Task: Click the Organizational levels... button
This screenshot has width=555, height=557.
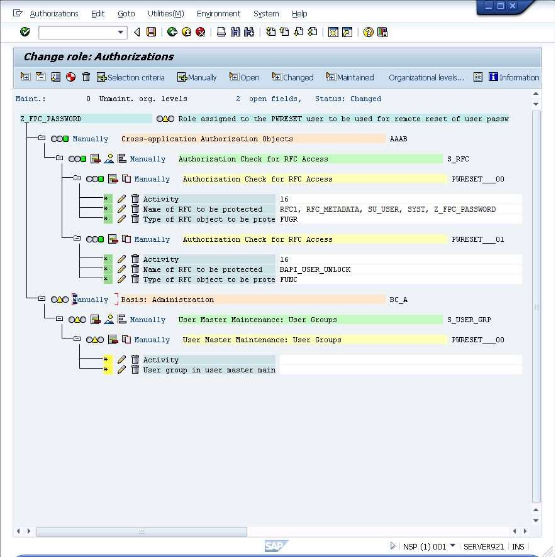Action: (x=426, y=77)
